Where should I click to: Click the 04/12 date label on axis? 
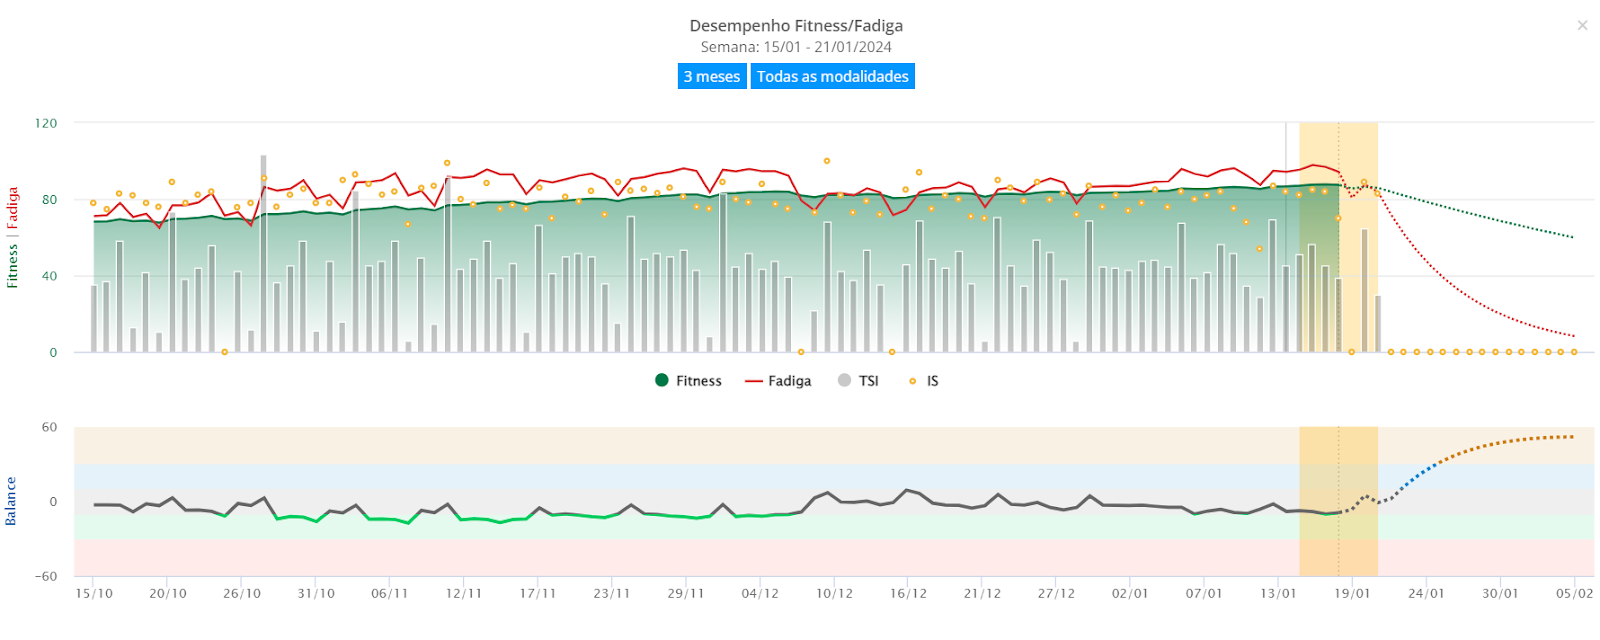(x=760, y=593)
